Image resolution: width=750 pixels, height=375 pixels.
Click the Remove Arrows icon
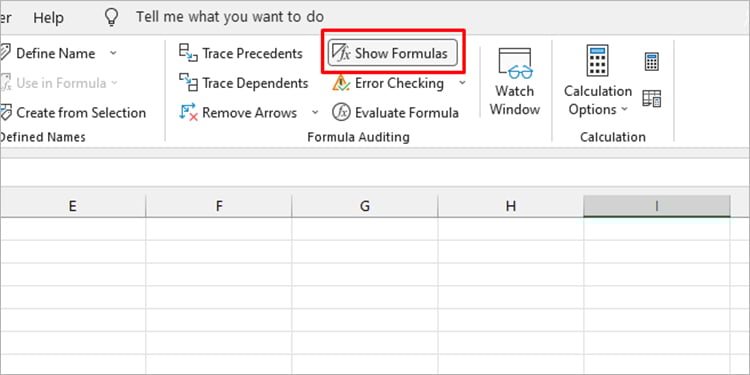tap(188, 112)
